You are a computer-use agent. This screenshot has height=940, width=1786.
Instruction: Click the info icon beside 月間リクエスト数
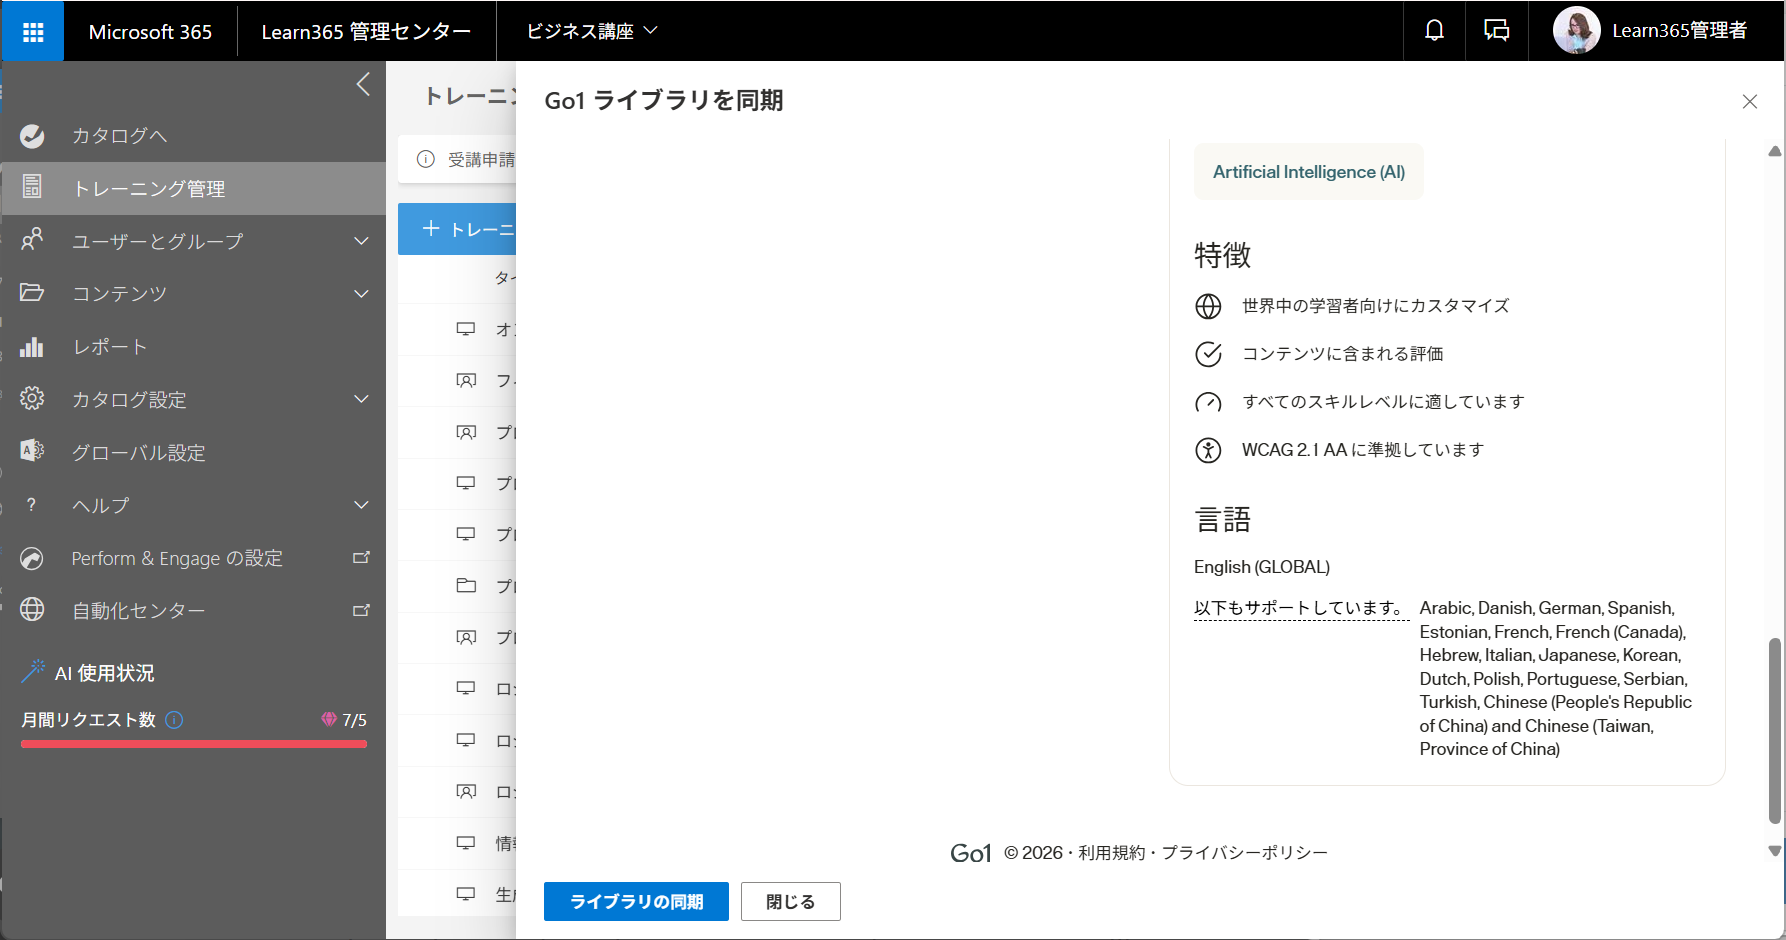pyautogui.click(x=174, y=720)
